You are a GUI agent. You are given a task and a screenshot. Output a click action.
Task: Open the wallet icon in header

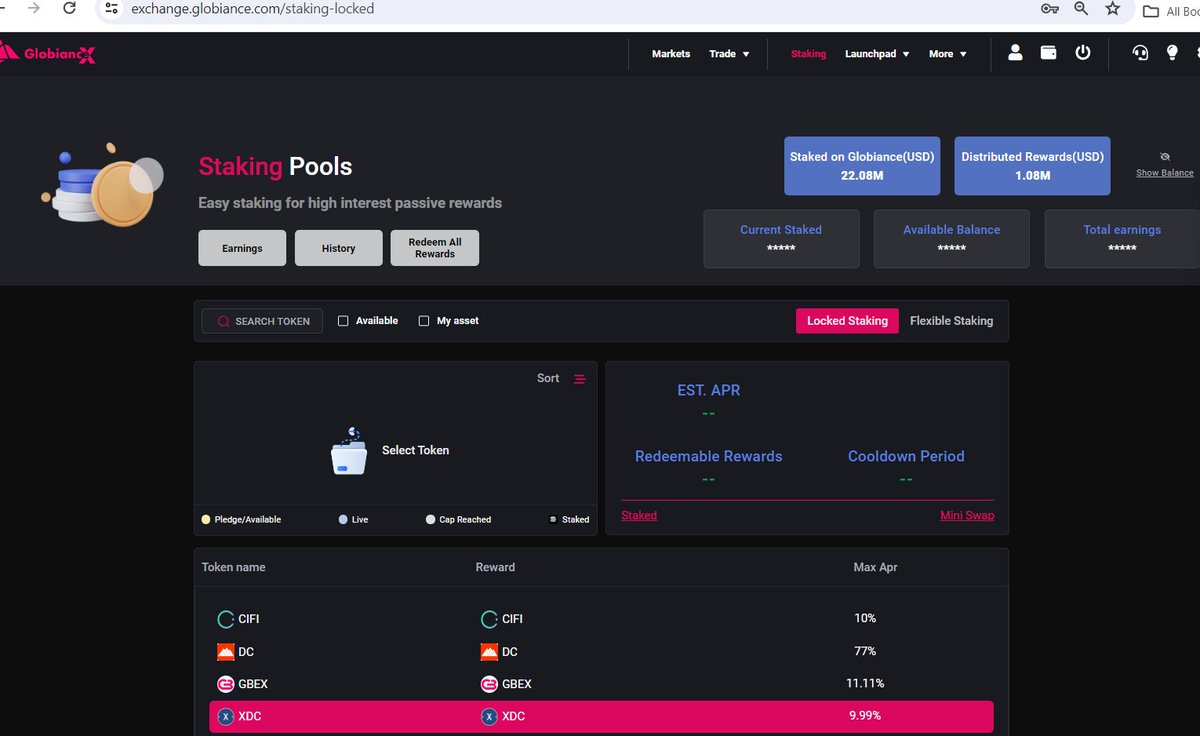pyautogui.click(x=1049, y=53)
